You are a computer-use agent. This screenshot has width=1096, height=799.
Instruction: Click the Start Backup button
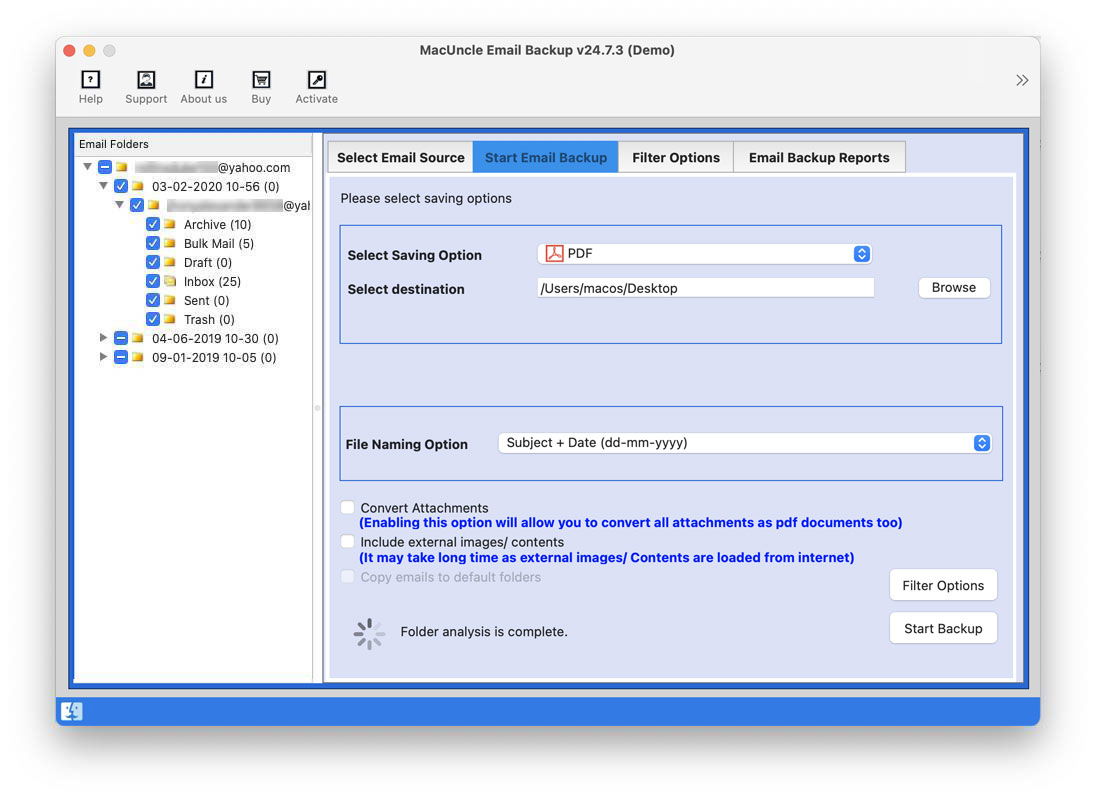942,628
